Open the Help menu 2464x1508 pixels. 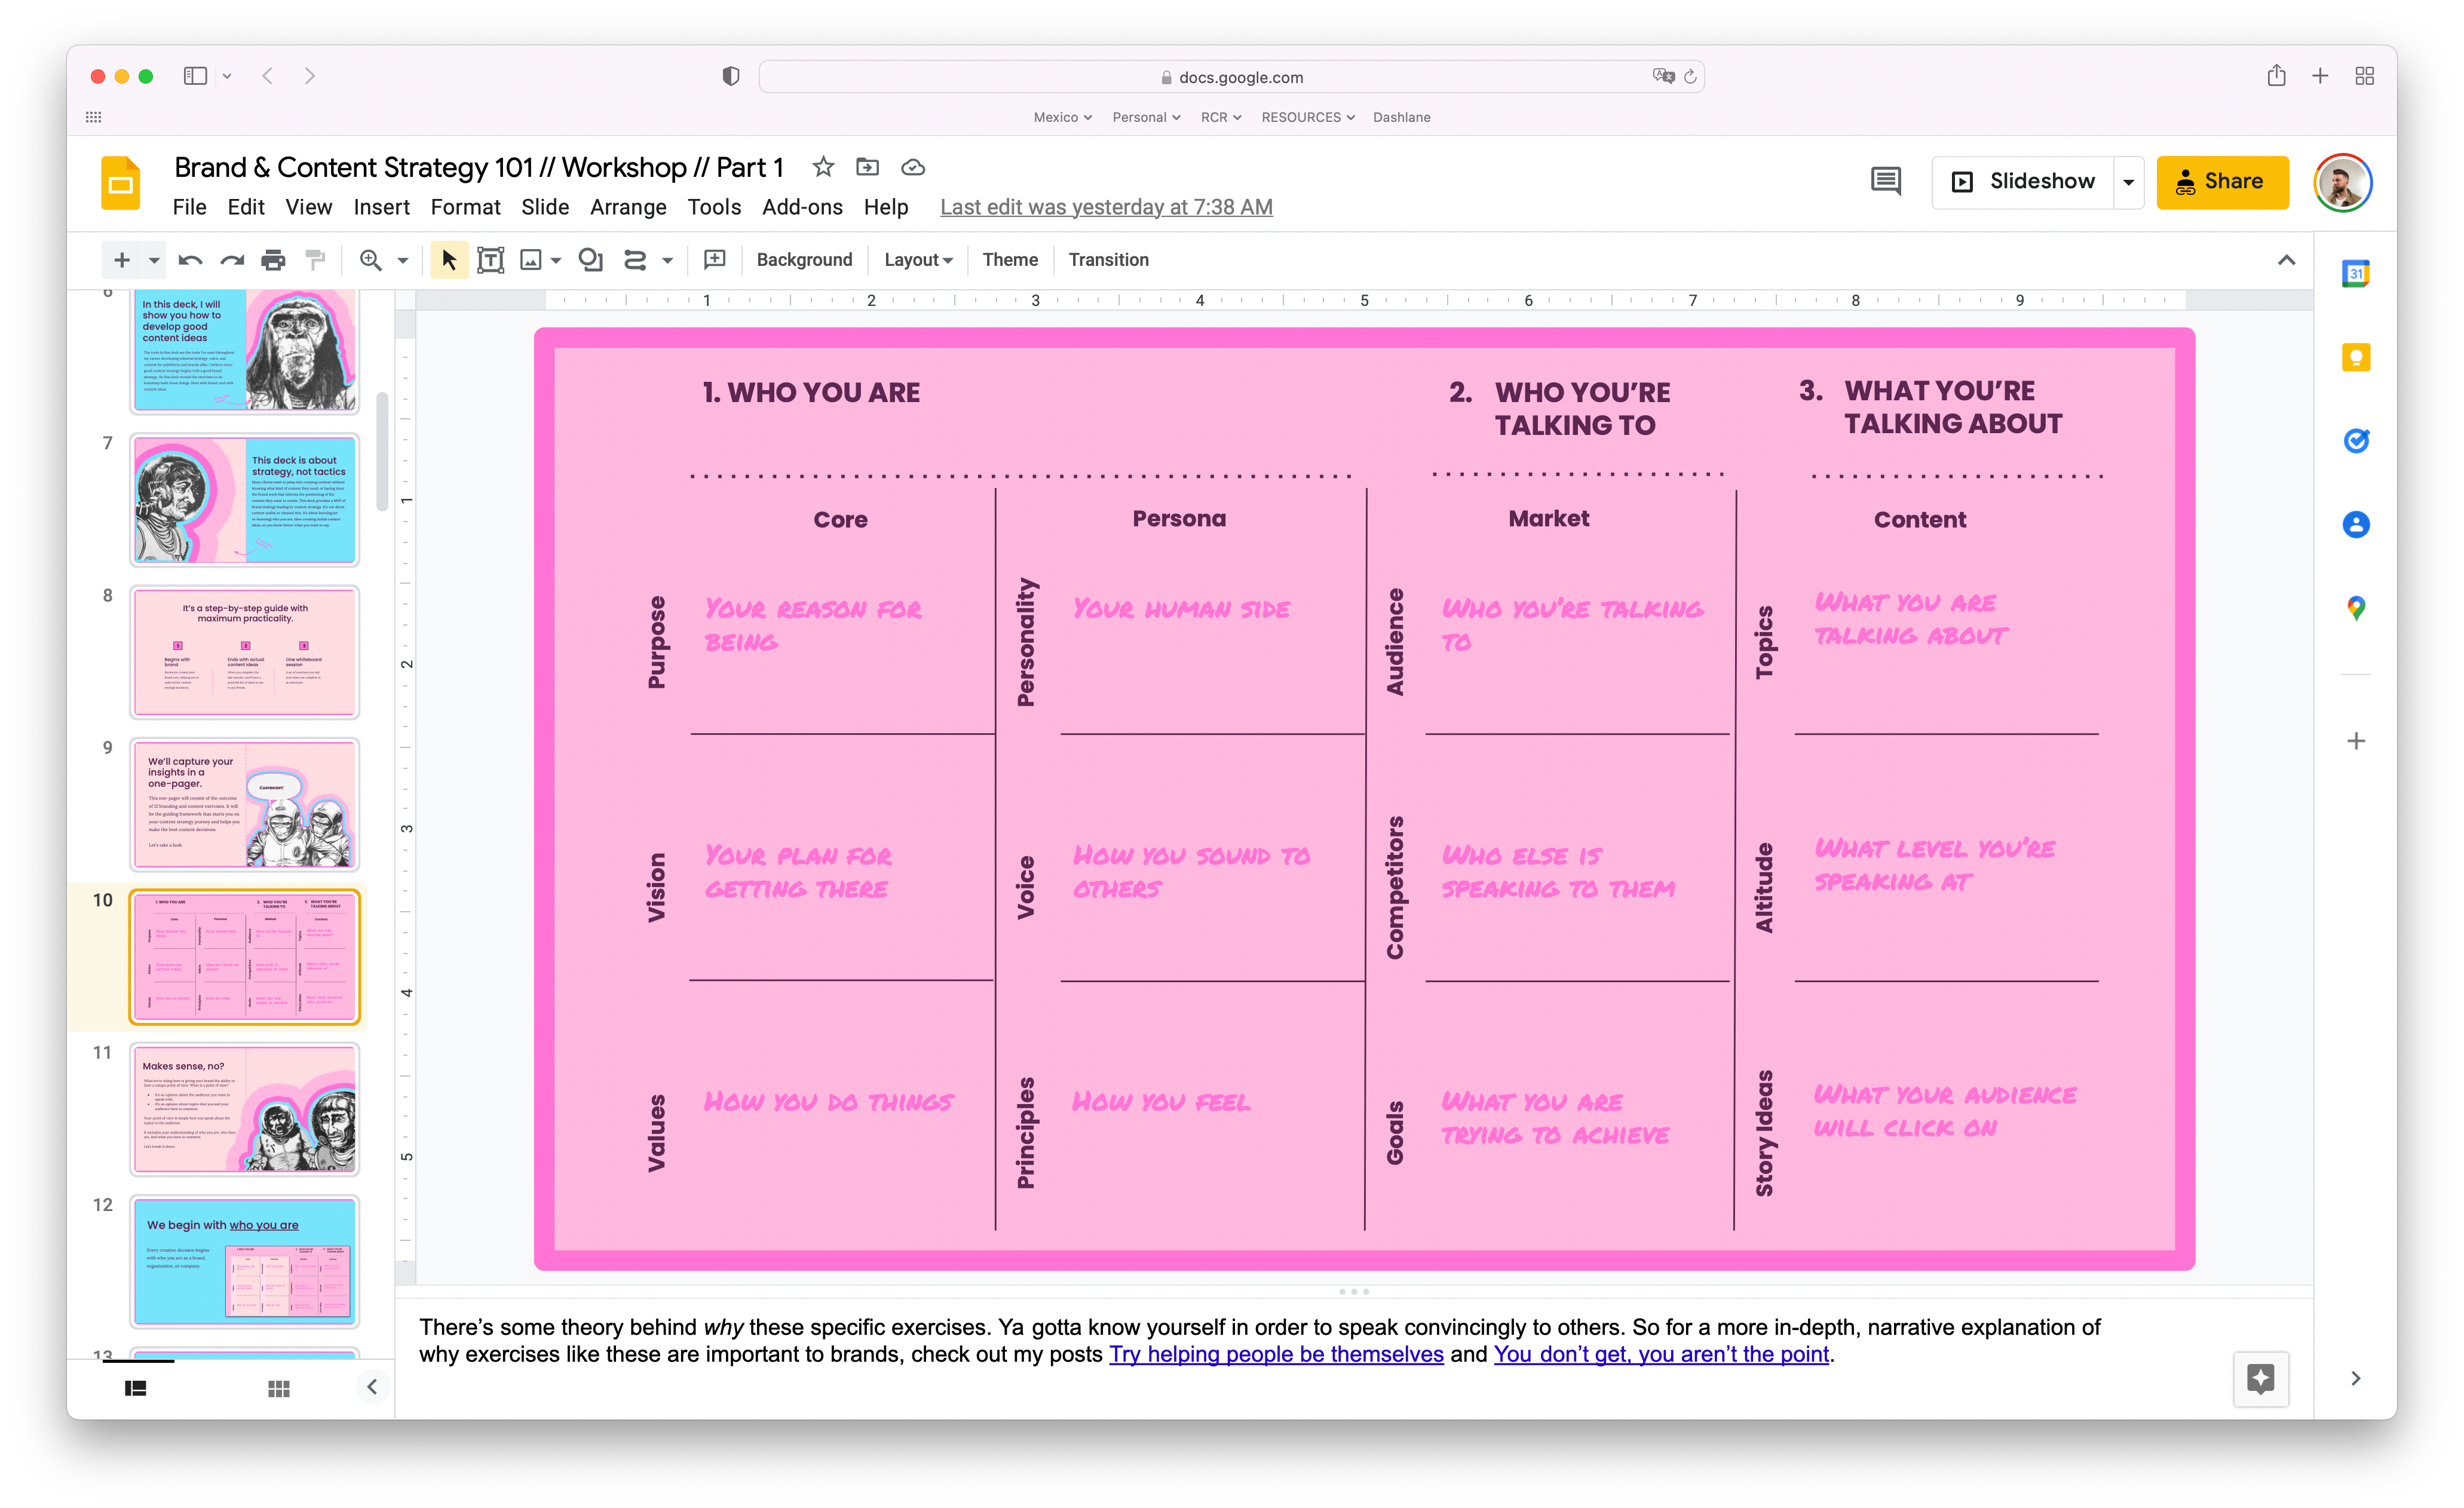click(886, 207)
